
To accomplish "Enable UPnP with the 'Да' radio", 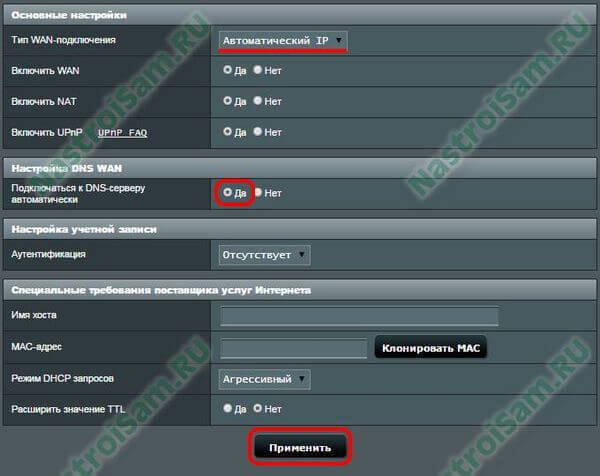I will pos(228,131).
